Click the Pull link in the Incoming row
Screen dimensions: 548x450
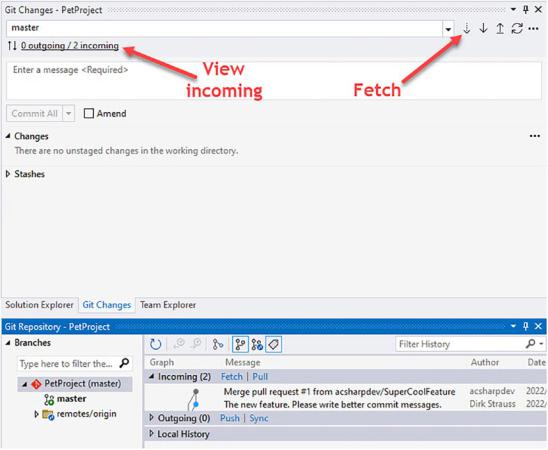[260, 377]
